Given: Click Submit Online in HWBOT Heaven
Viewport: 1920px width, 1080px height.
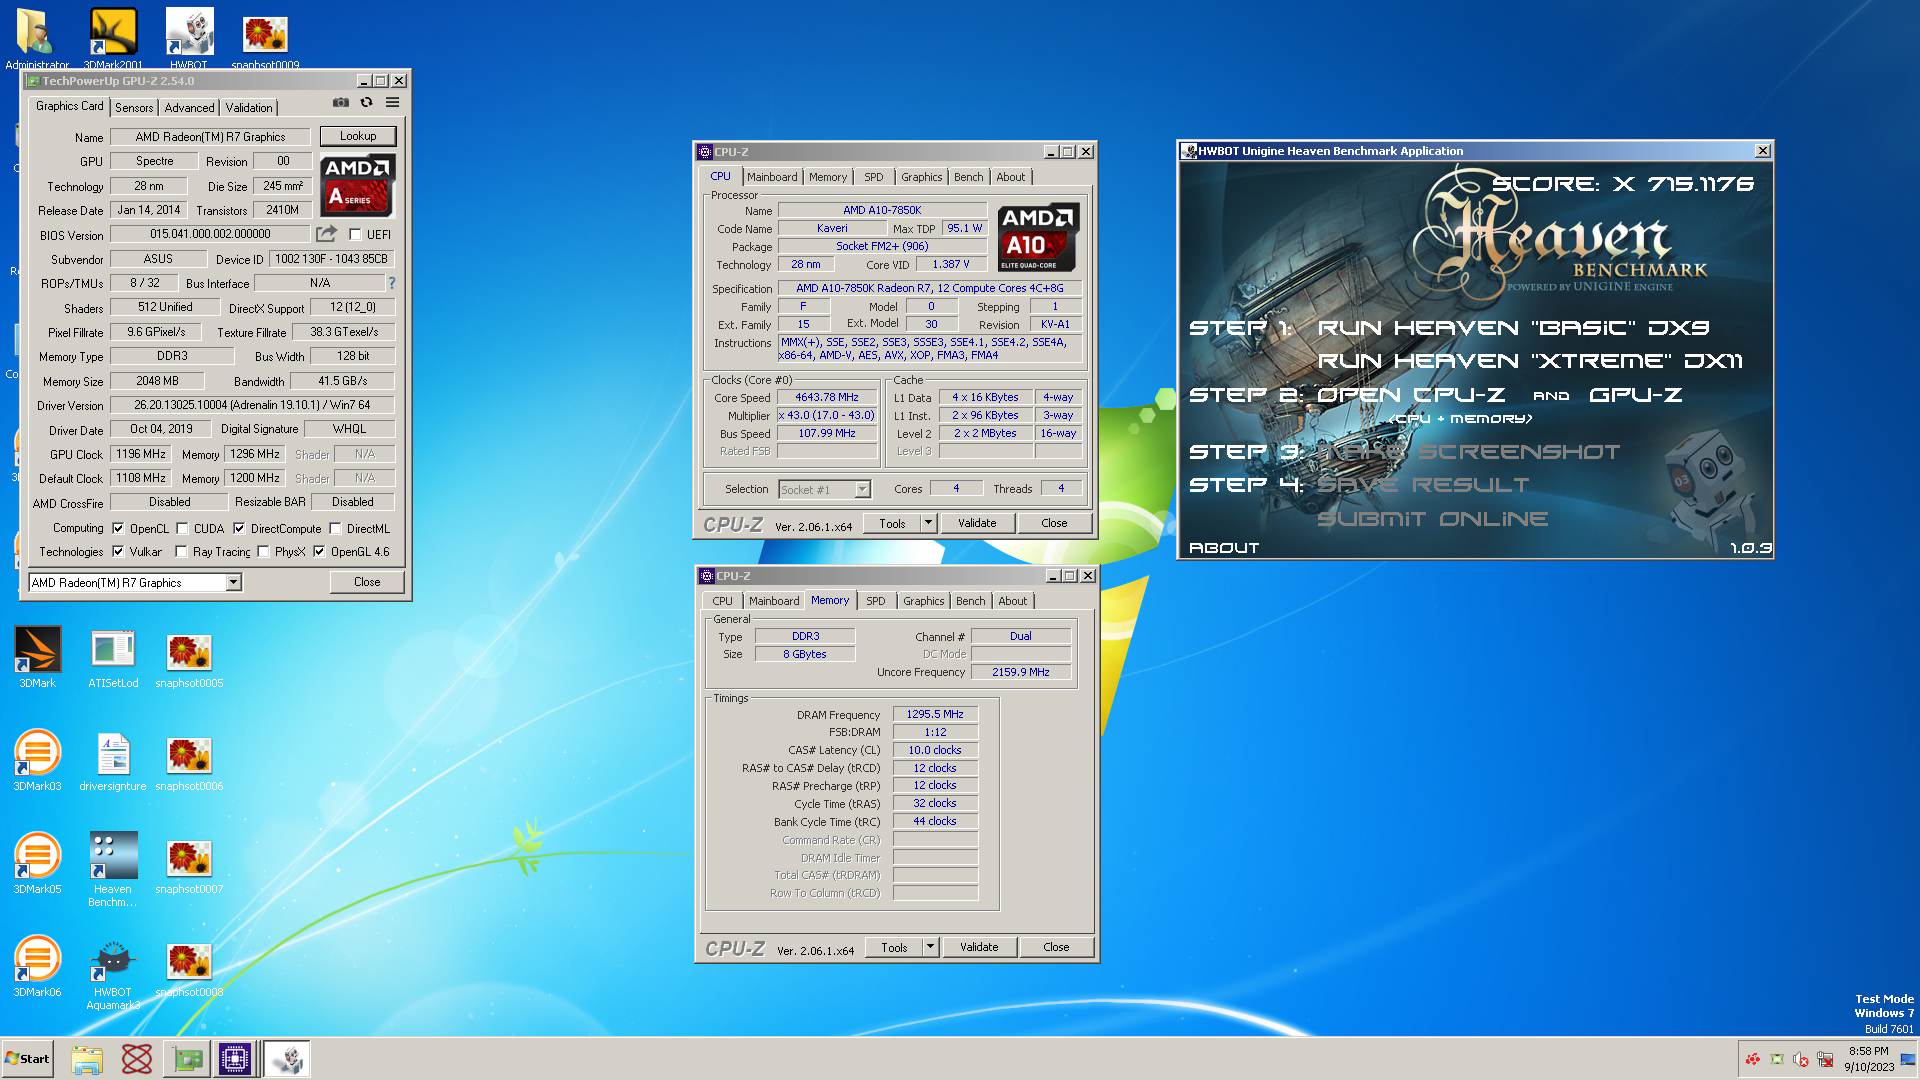Looking at the screenshot, I should pyautogui.click(x=1432, y=519).
